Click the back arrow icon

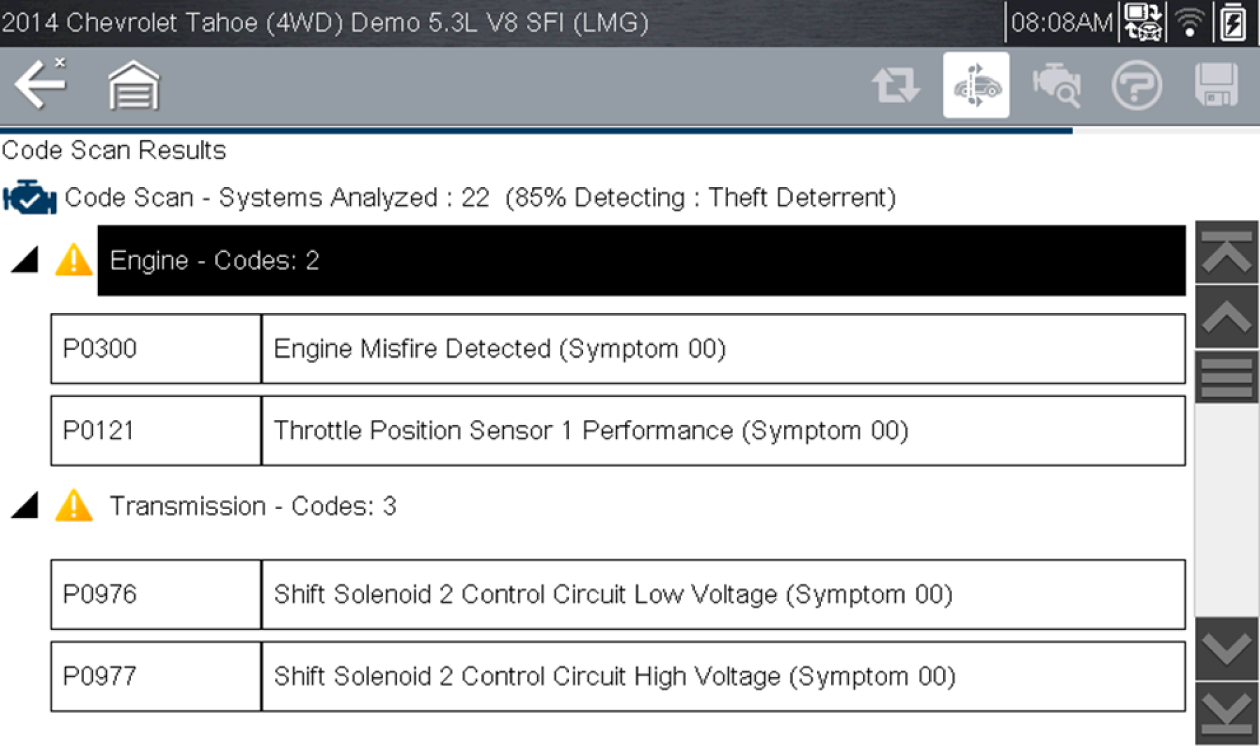coord(40,86)
